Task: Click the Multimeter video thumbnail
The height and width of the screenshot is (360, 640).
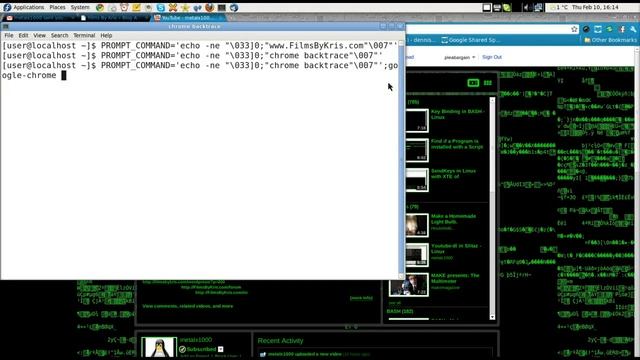Action: [409, 284]
